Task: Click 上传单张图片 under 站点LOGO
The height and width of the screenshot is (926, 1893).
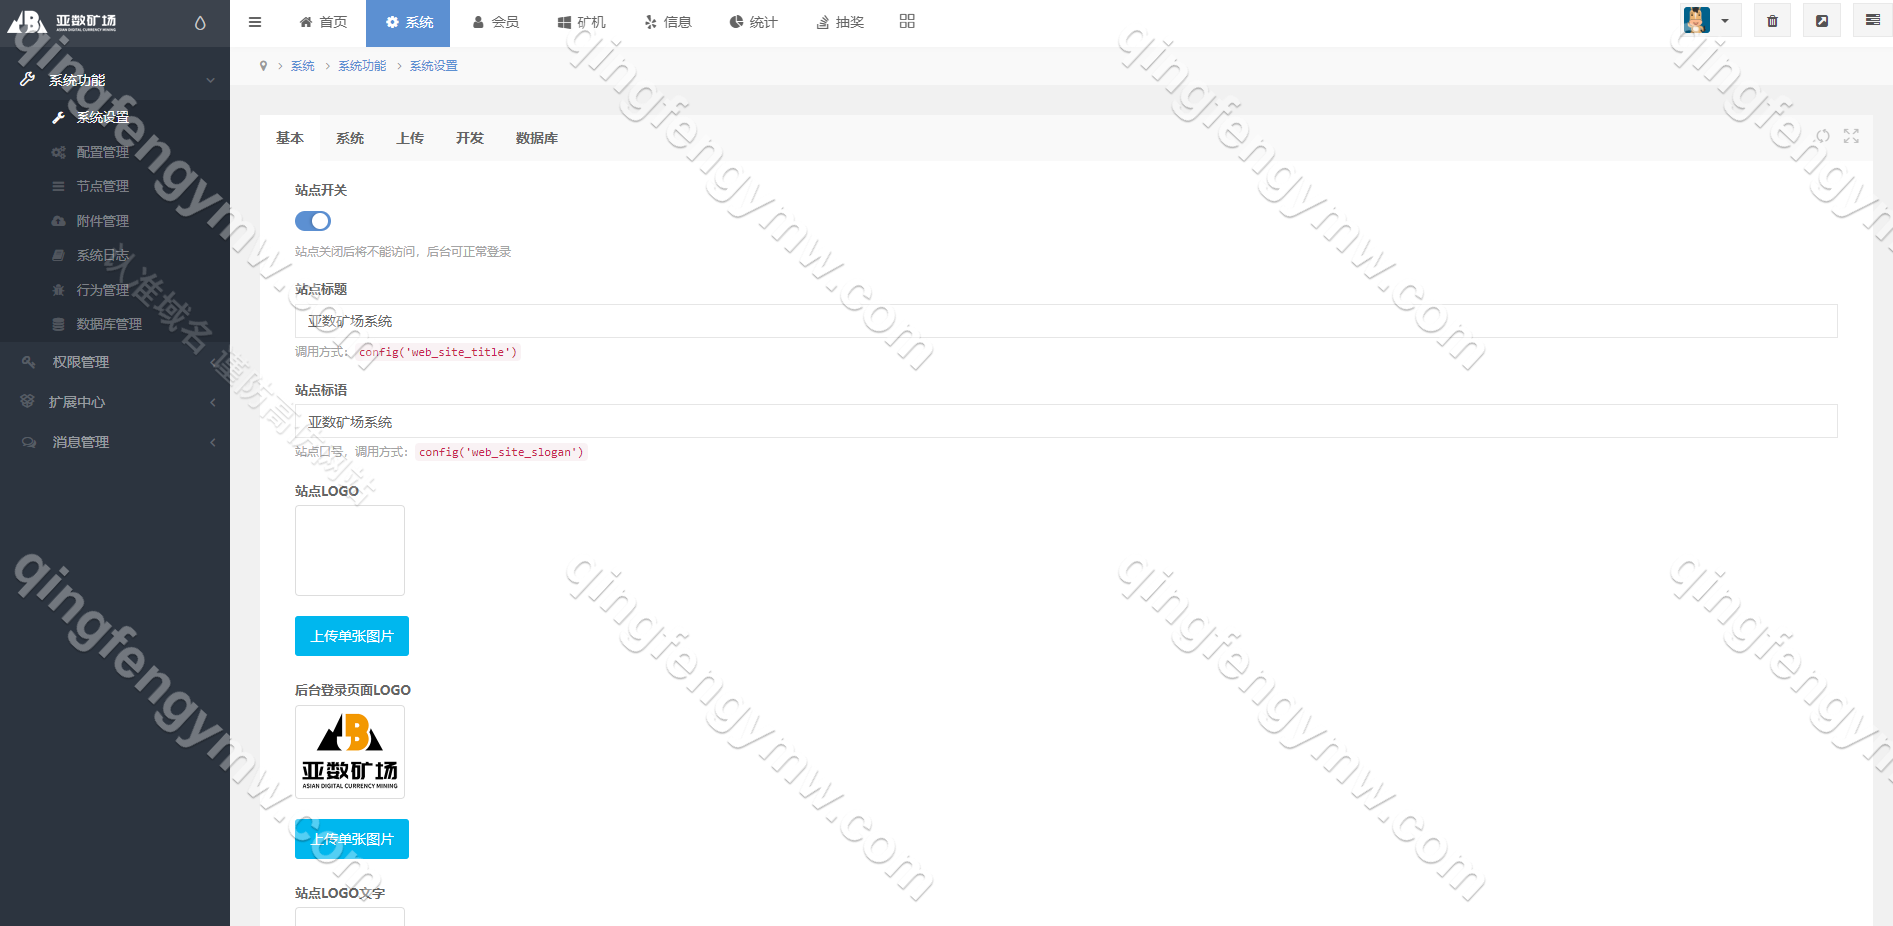Action: [352, 636]
